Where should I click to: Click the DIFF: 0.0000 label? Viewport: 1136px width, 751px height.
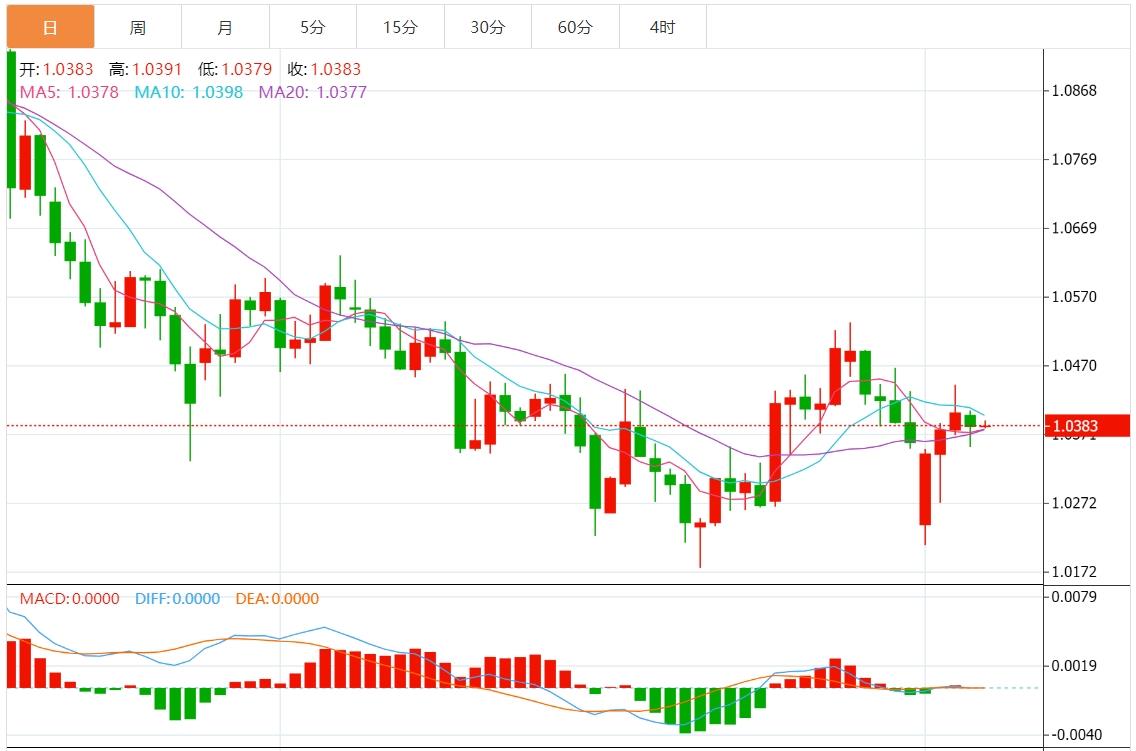point(178,598)
